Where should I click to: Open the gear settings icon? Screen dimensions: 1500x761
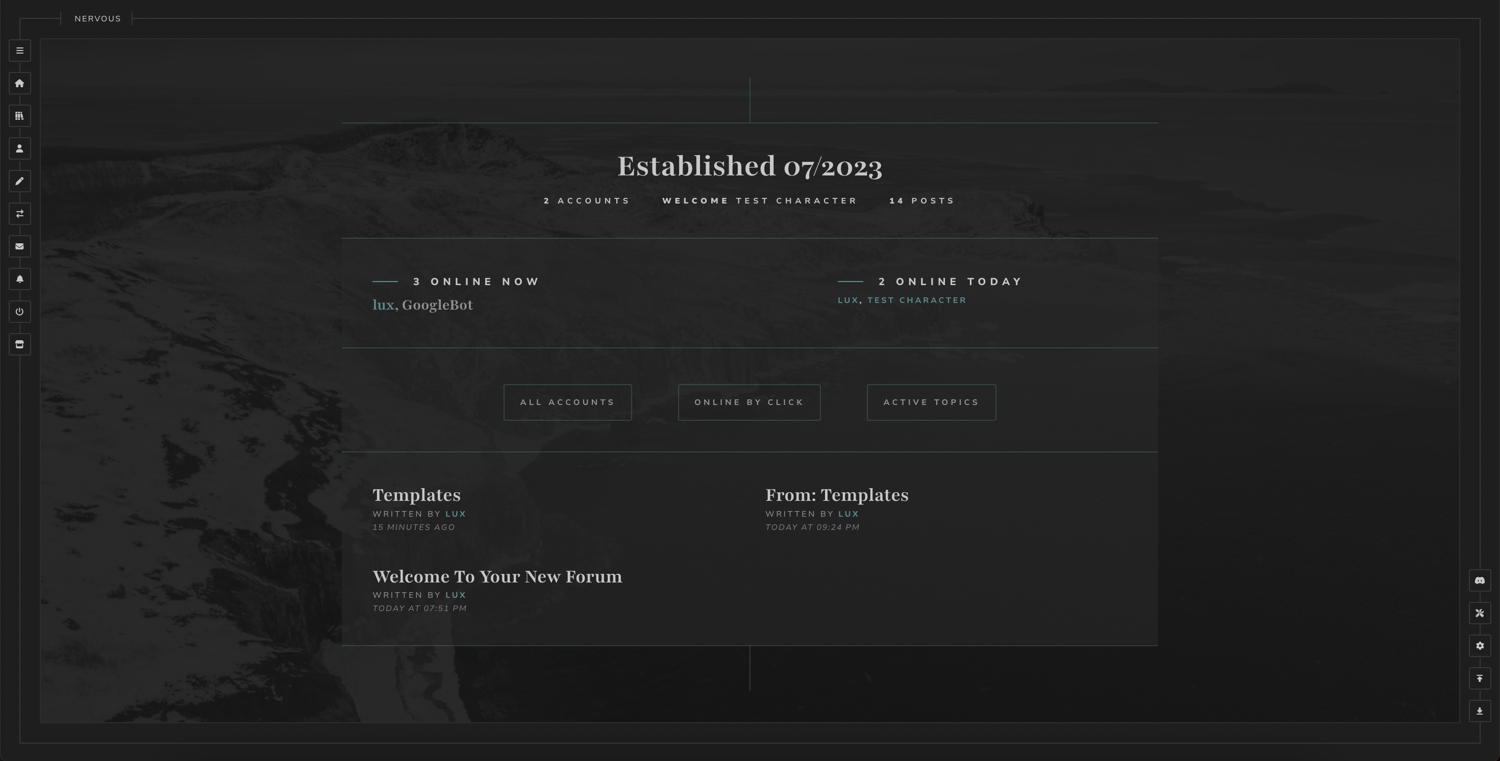(1480, 646)
